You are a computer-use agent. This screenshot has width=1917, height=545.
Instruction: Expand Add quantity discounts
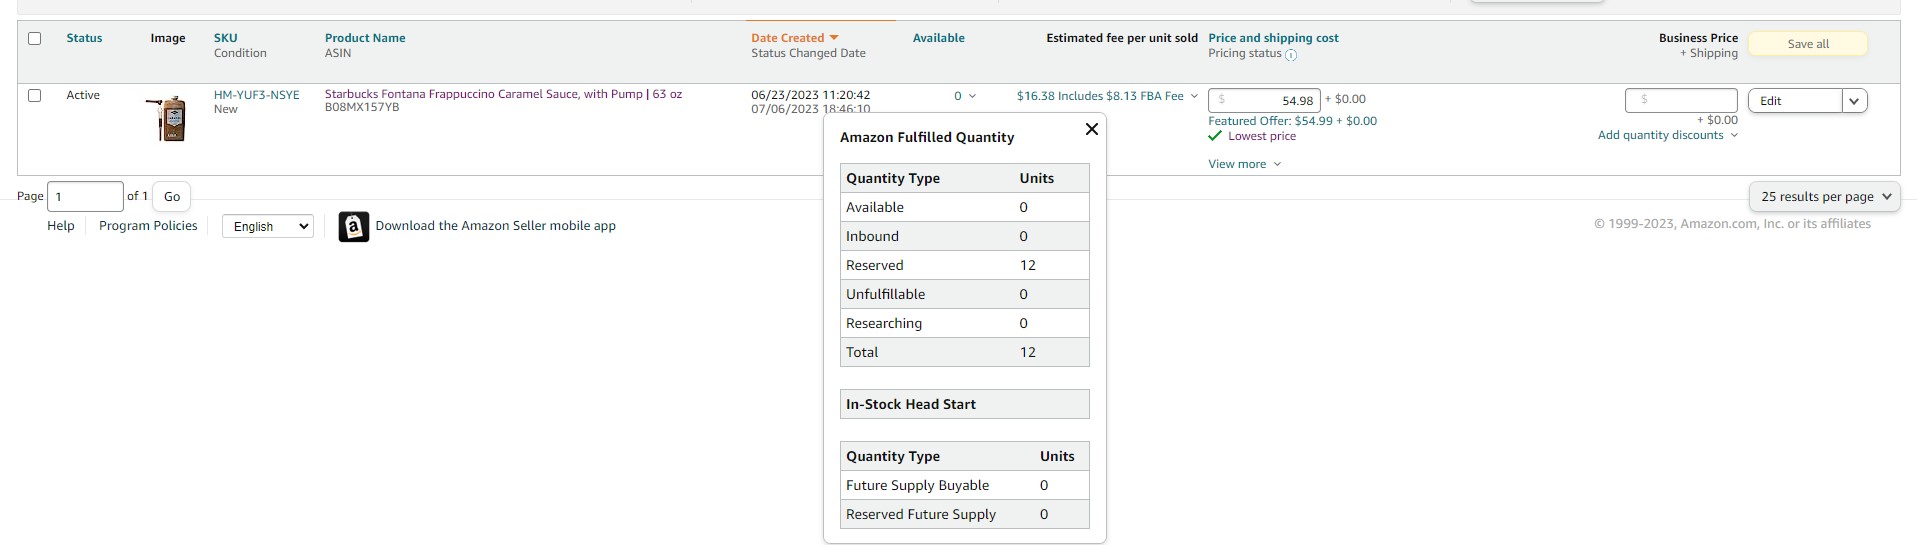coord(1667,135)
